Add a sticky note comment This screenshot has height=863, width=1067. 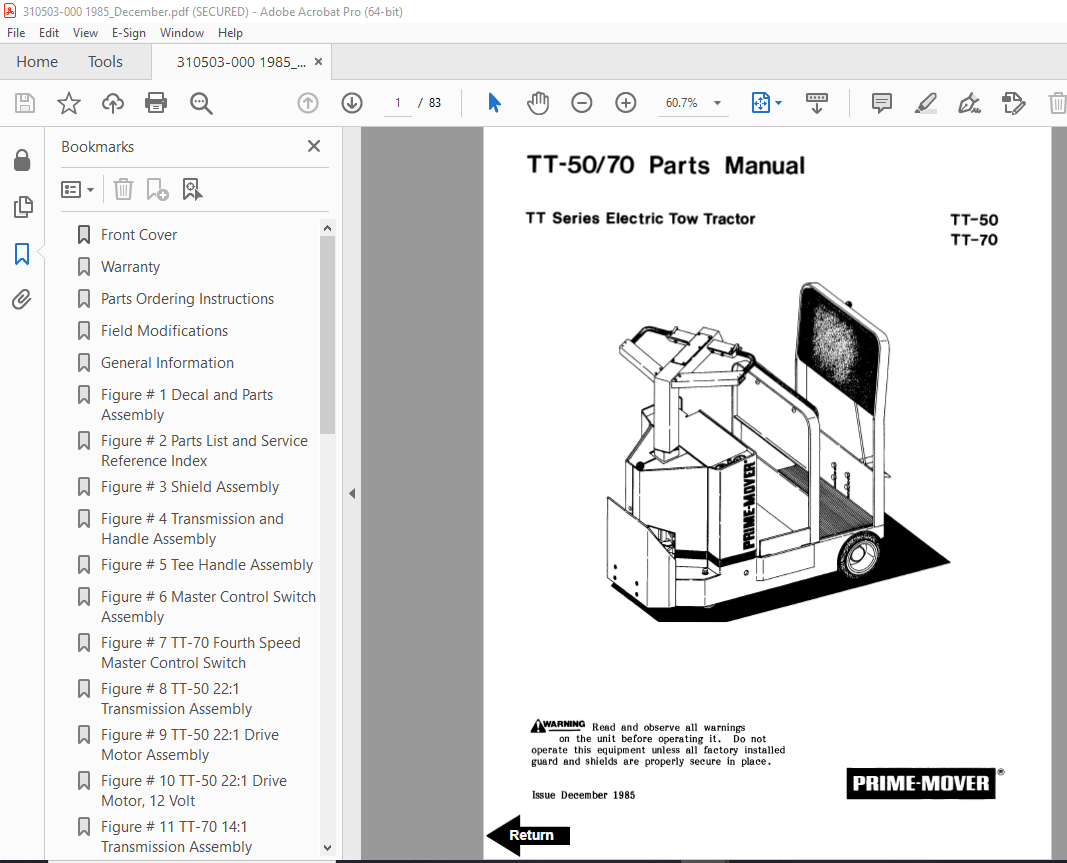(x=881, y=102)
